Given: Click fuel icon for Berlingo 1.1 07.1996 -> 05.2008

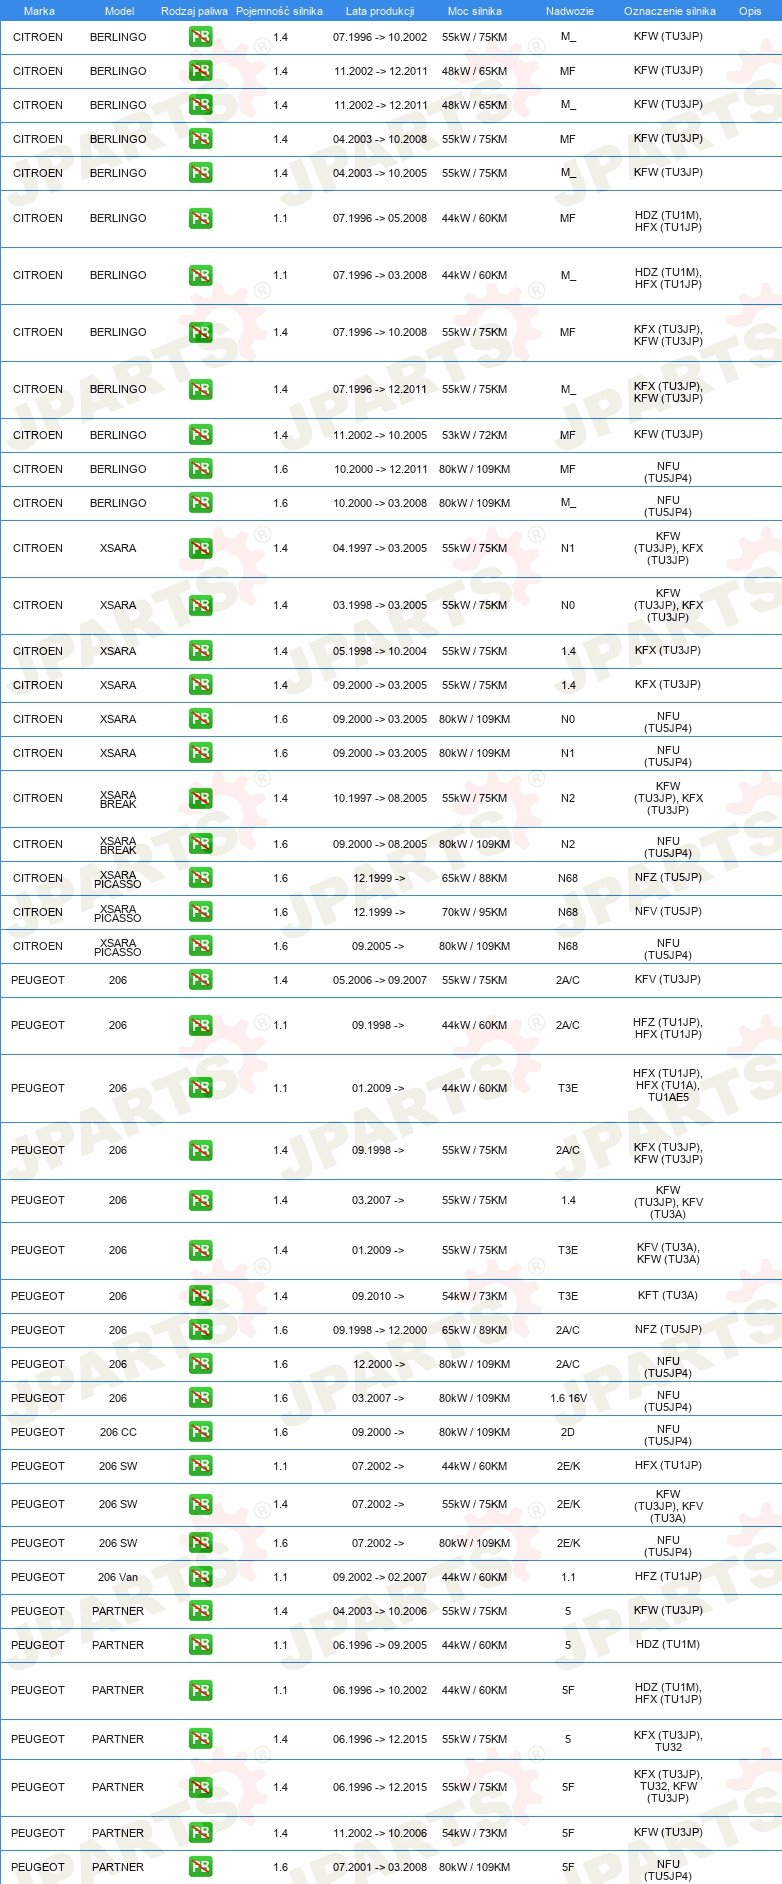Looking at the screenshot, I should 200,218.
